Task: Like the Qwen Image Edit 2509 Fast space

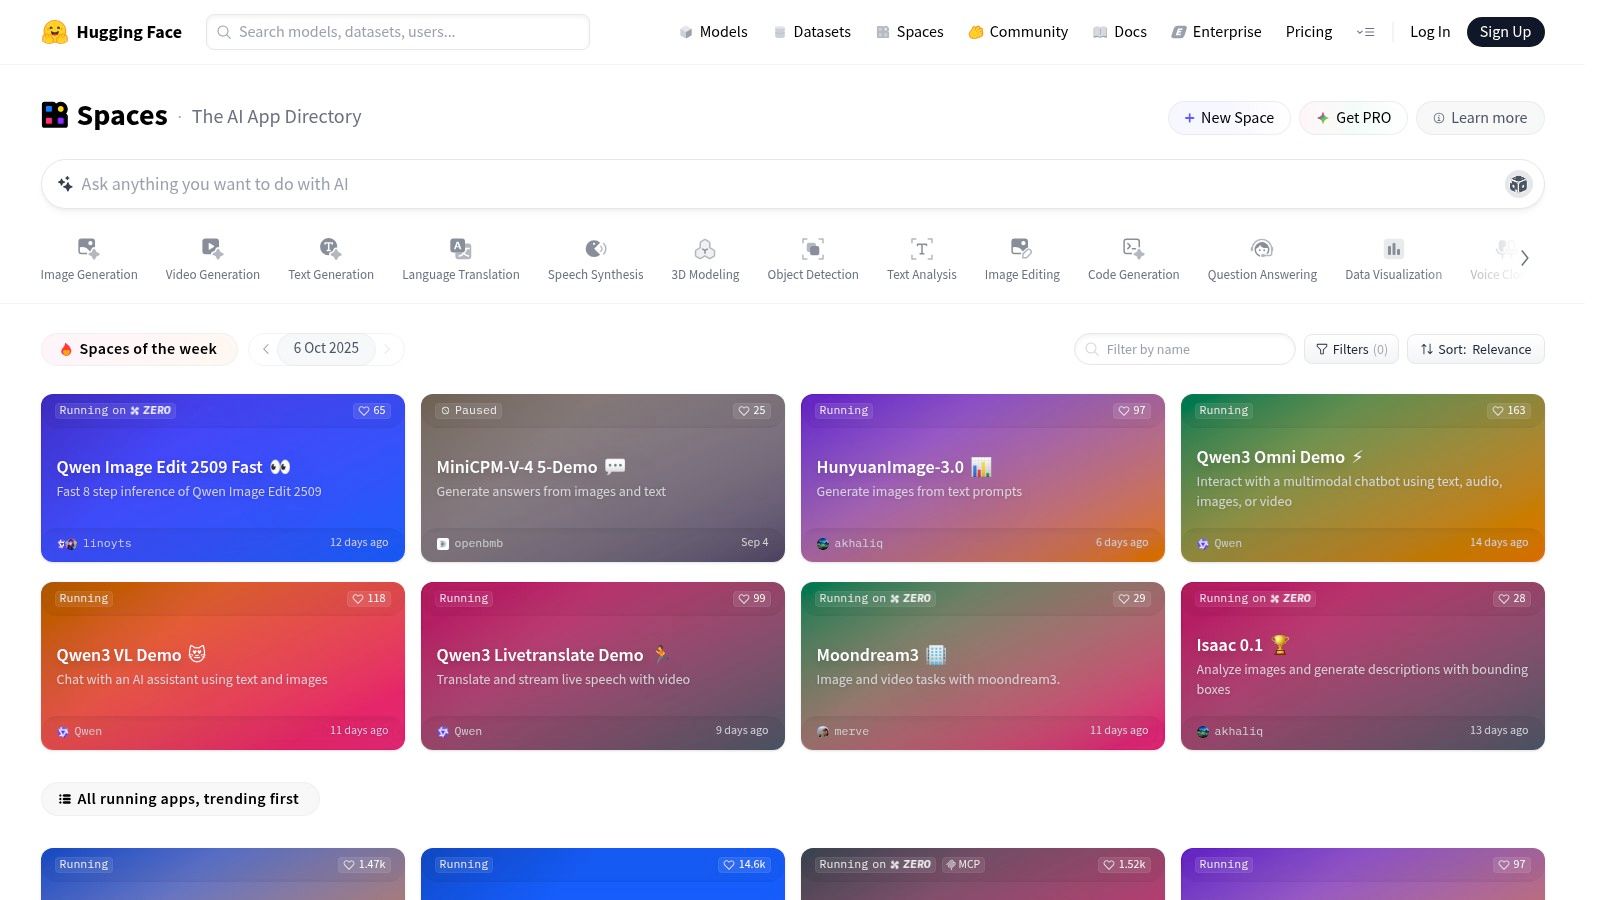Action: click(372, 411)
